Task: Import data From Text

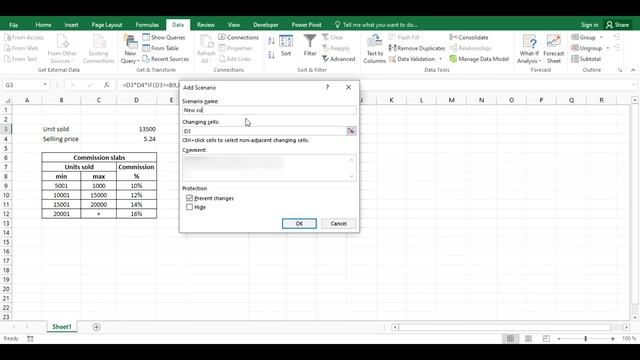Action: tap(20, 59)
